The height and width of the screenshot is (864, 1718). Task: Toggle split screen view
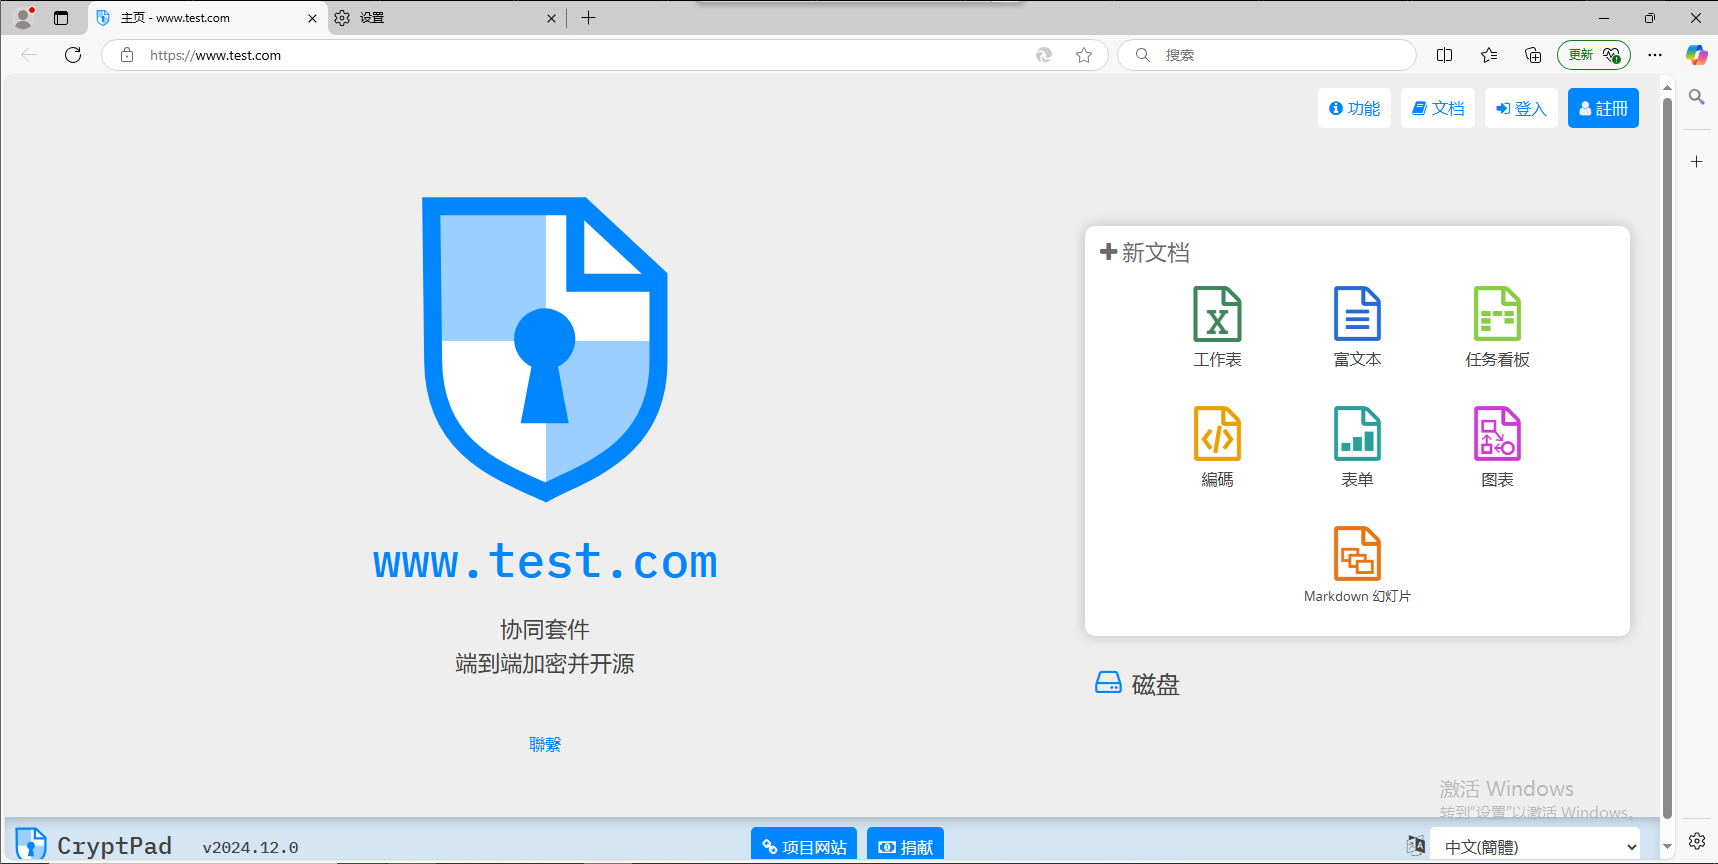(1444, 55)
